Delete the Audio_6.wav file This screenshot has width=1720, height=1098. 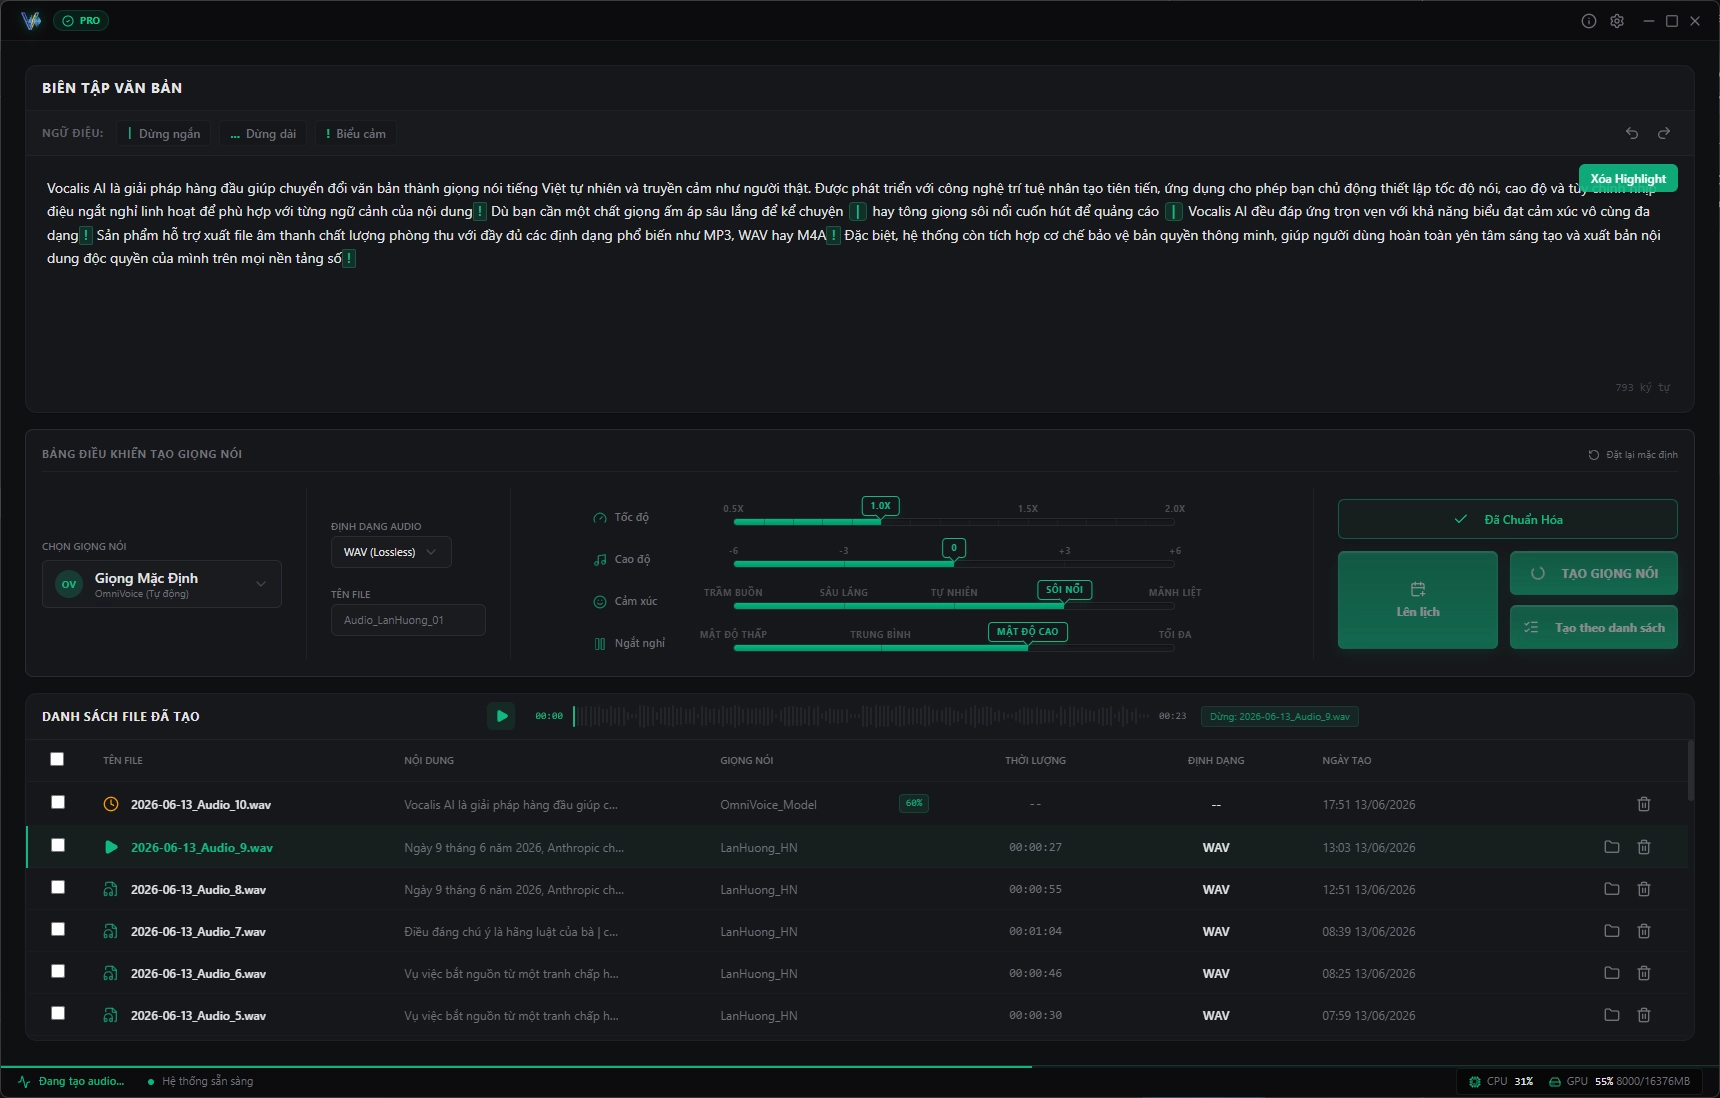[x=1644, y=973]
